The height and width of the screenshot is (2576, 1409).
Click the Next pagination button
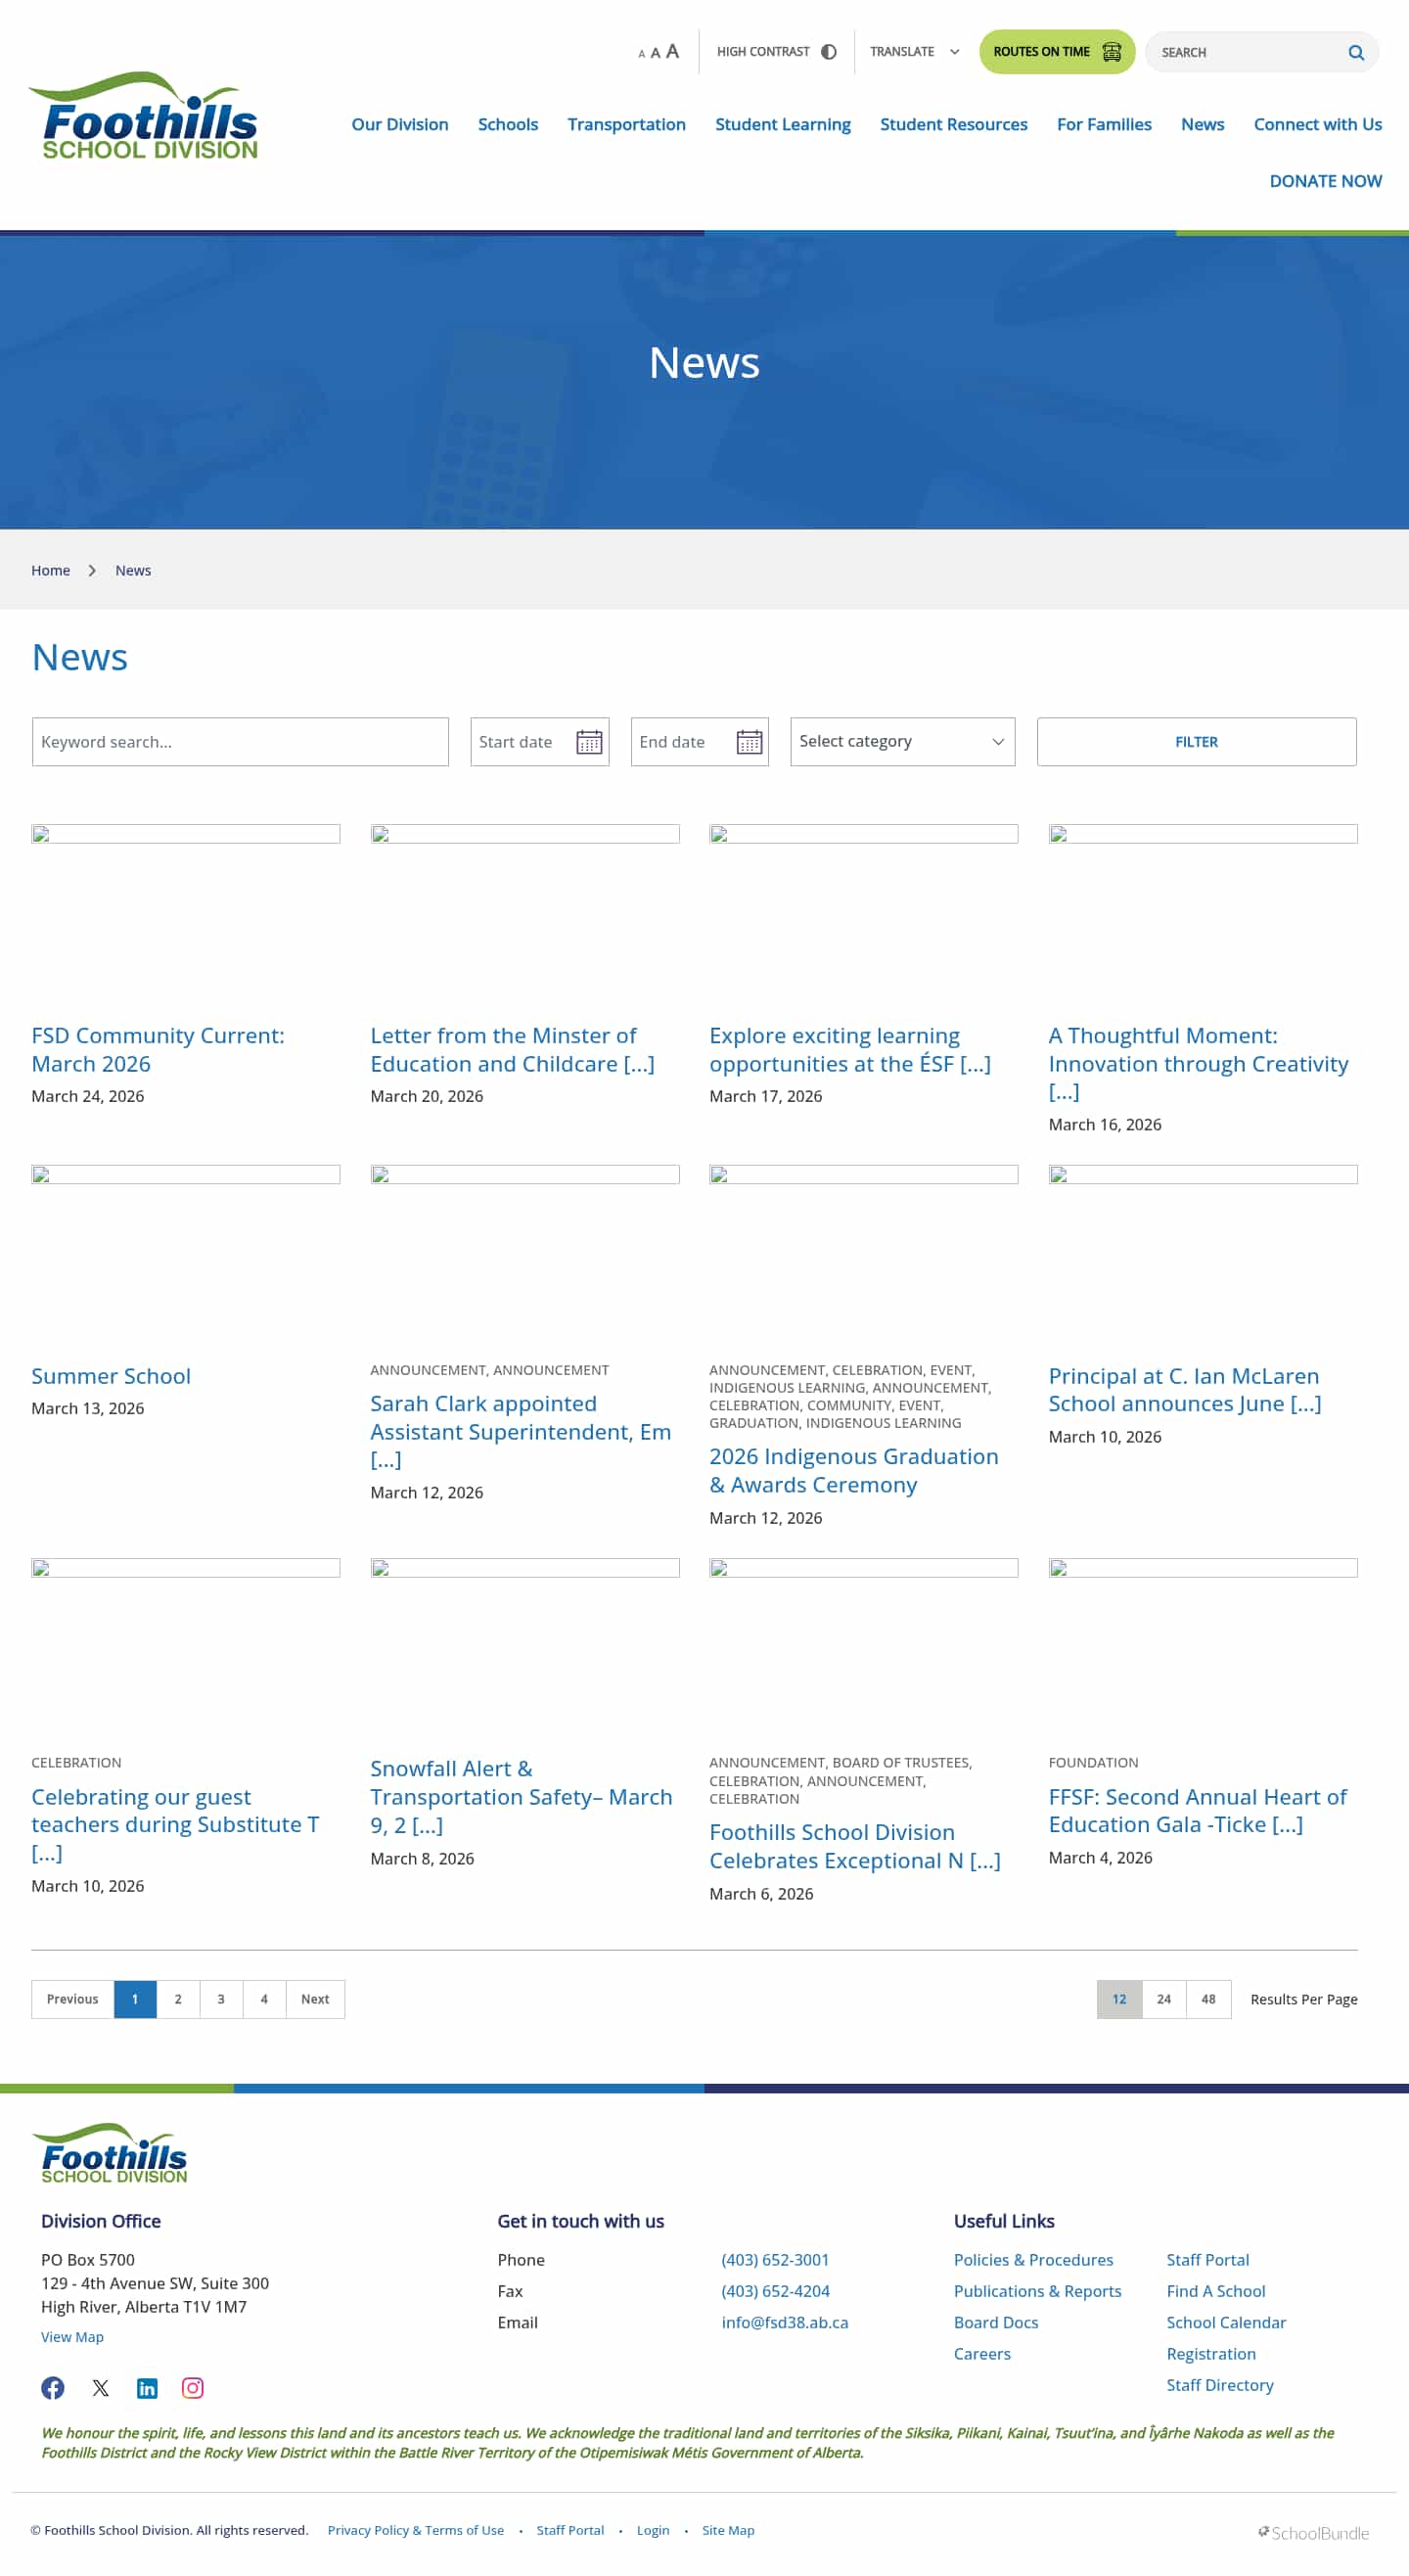click(315, 1998)
